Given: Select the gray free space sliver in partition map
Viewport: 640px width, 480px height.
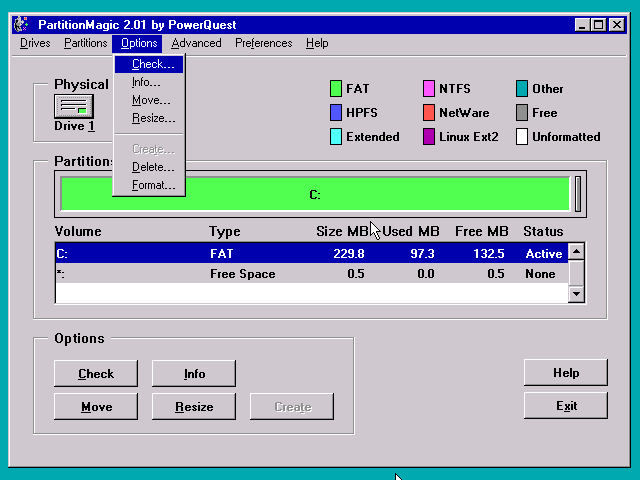Looking at the screenshot, I should point(578,194).
